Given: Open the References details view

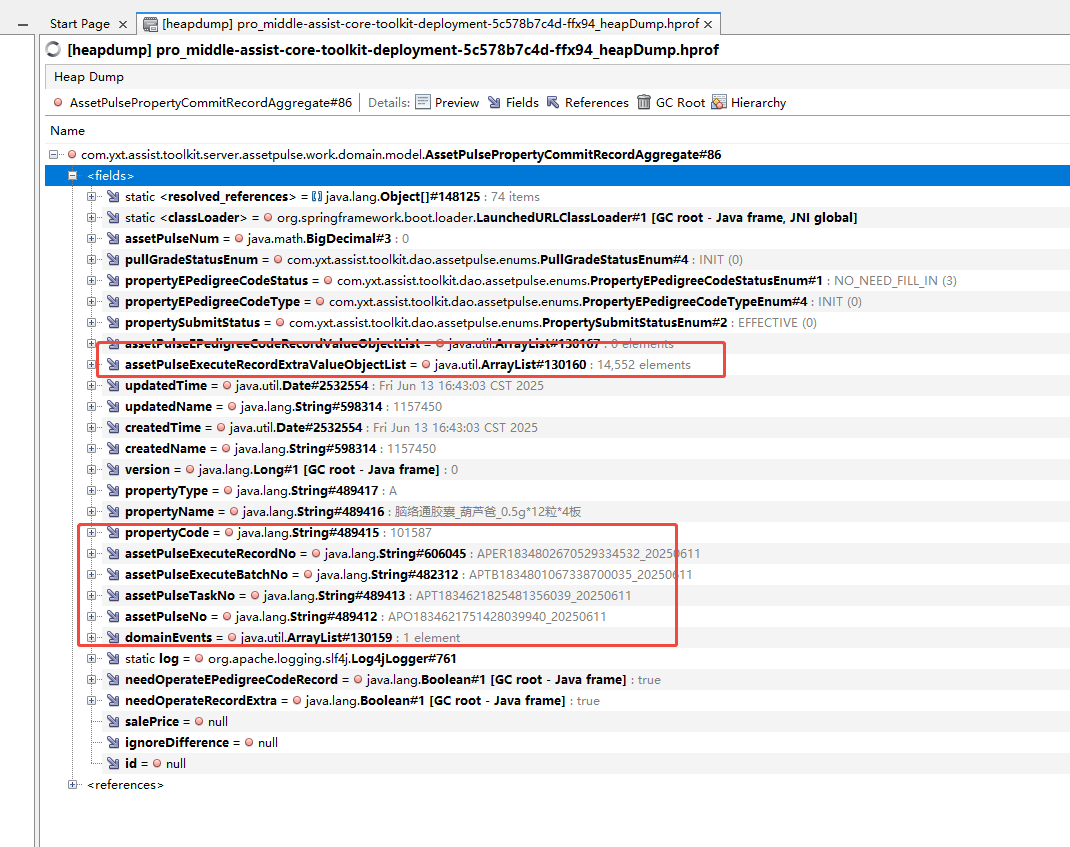Looking at the screenshot, I should coord(588,102).
